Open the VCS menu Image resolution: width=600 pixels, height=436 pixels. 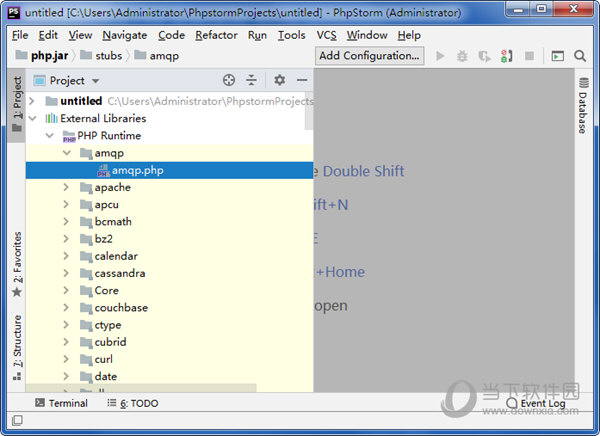point(326,35)
